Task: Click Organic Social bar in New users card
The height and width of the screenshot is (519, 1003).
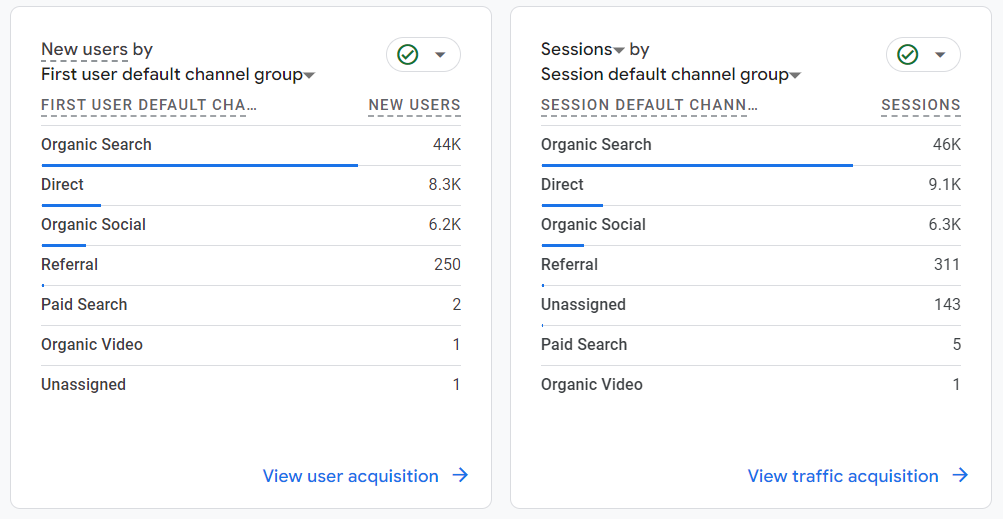Action: [x=63, y=245]
